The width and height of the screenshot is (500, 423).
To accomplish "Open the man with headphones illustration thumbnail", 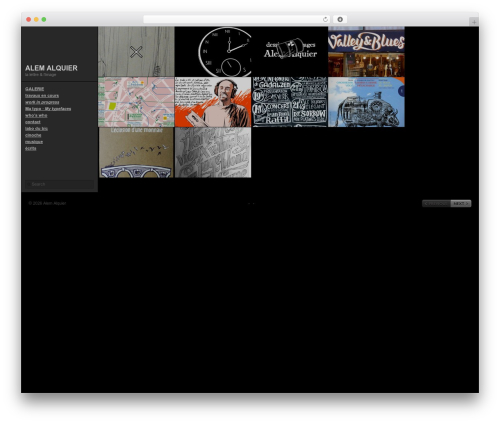I will (x=213, y=102).
